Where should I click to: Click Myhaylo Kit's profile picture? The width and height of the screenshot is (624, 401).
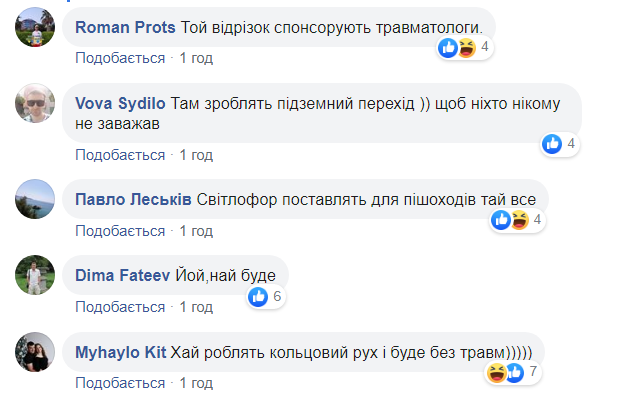click(x=37, y=353)
